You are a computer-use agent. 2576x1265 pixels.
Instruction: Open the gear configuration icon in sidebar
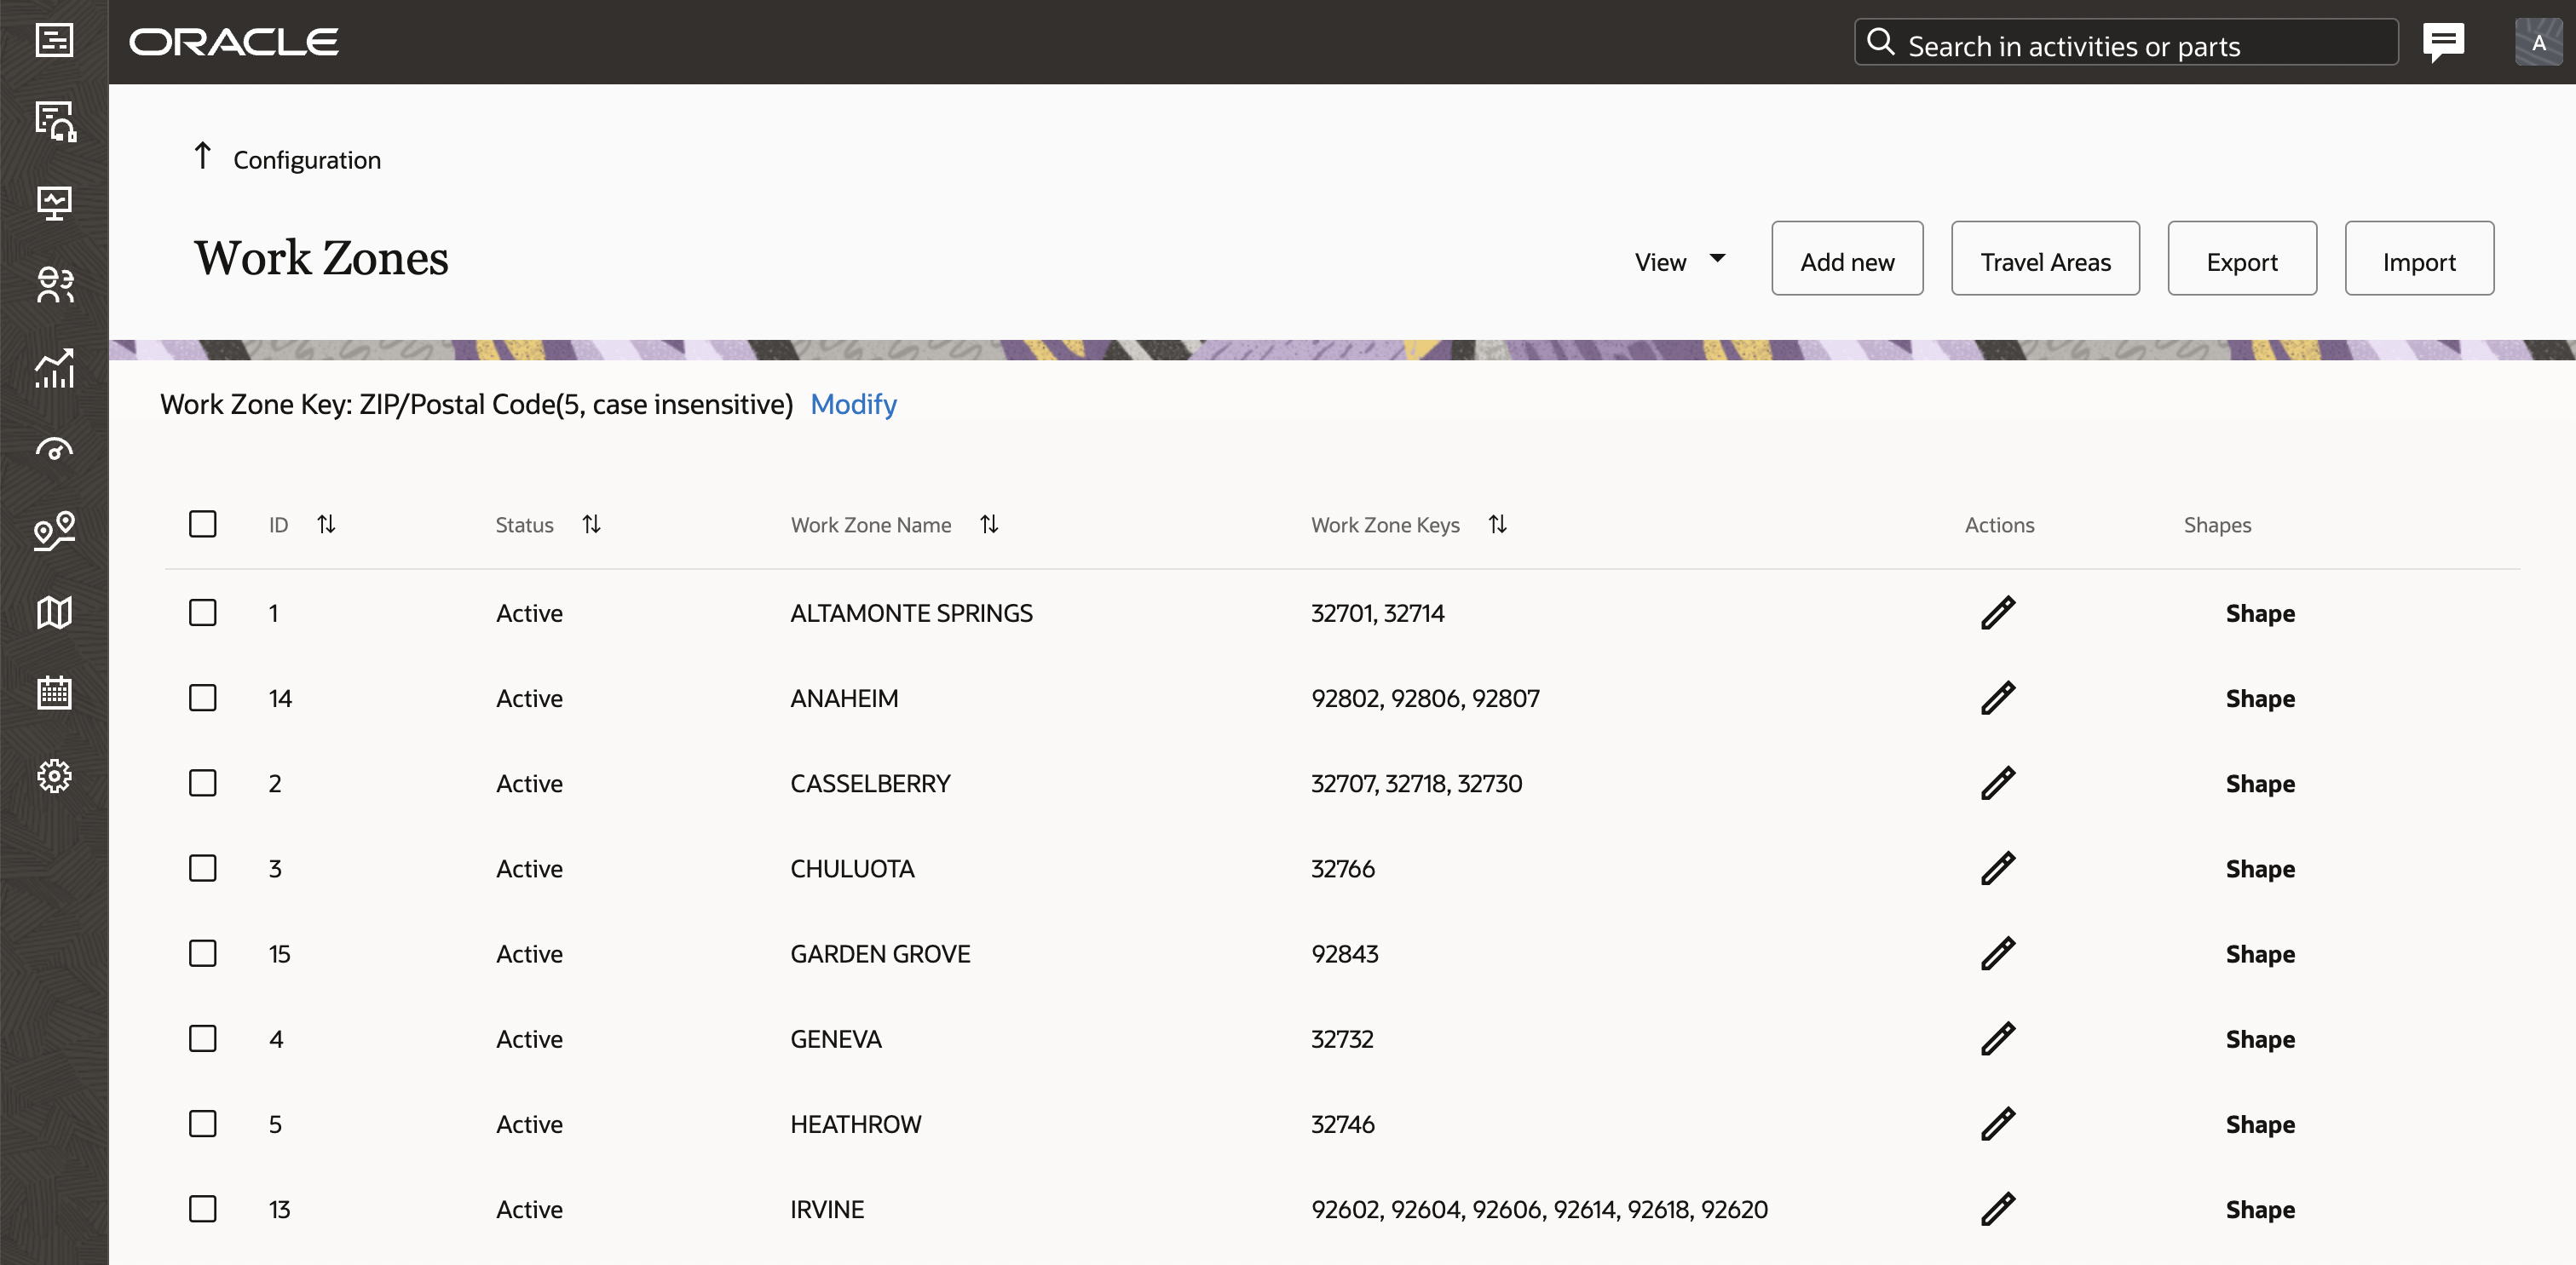[54, 775]
